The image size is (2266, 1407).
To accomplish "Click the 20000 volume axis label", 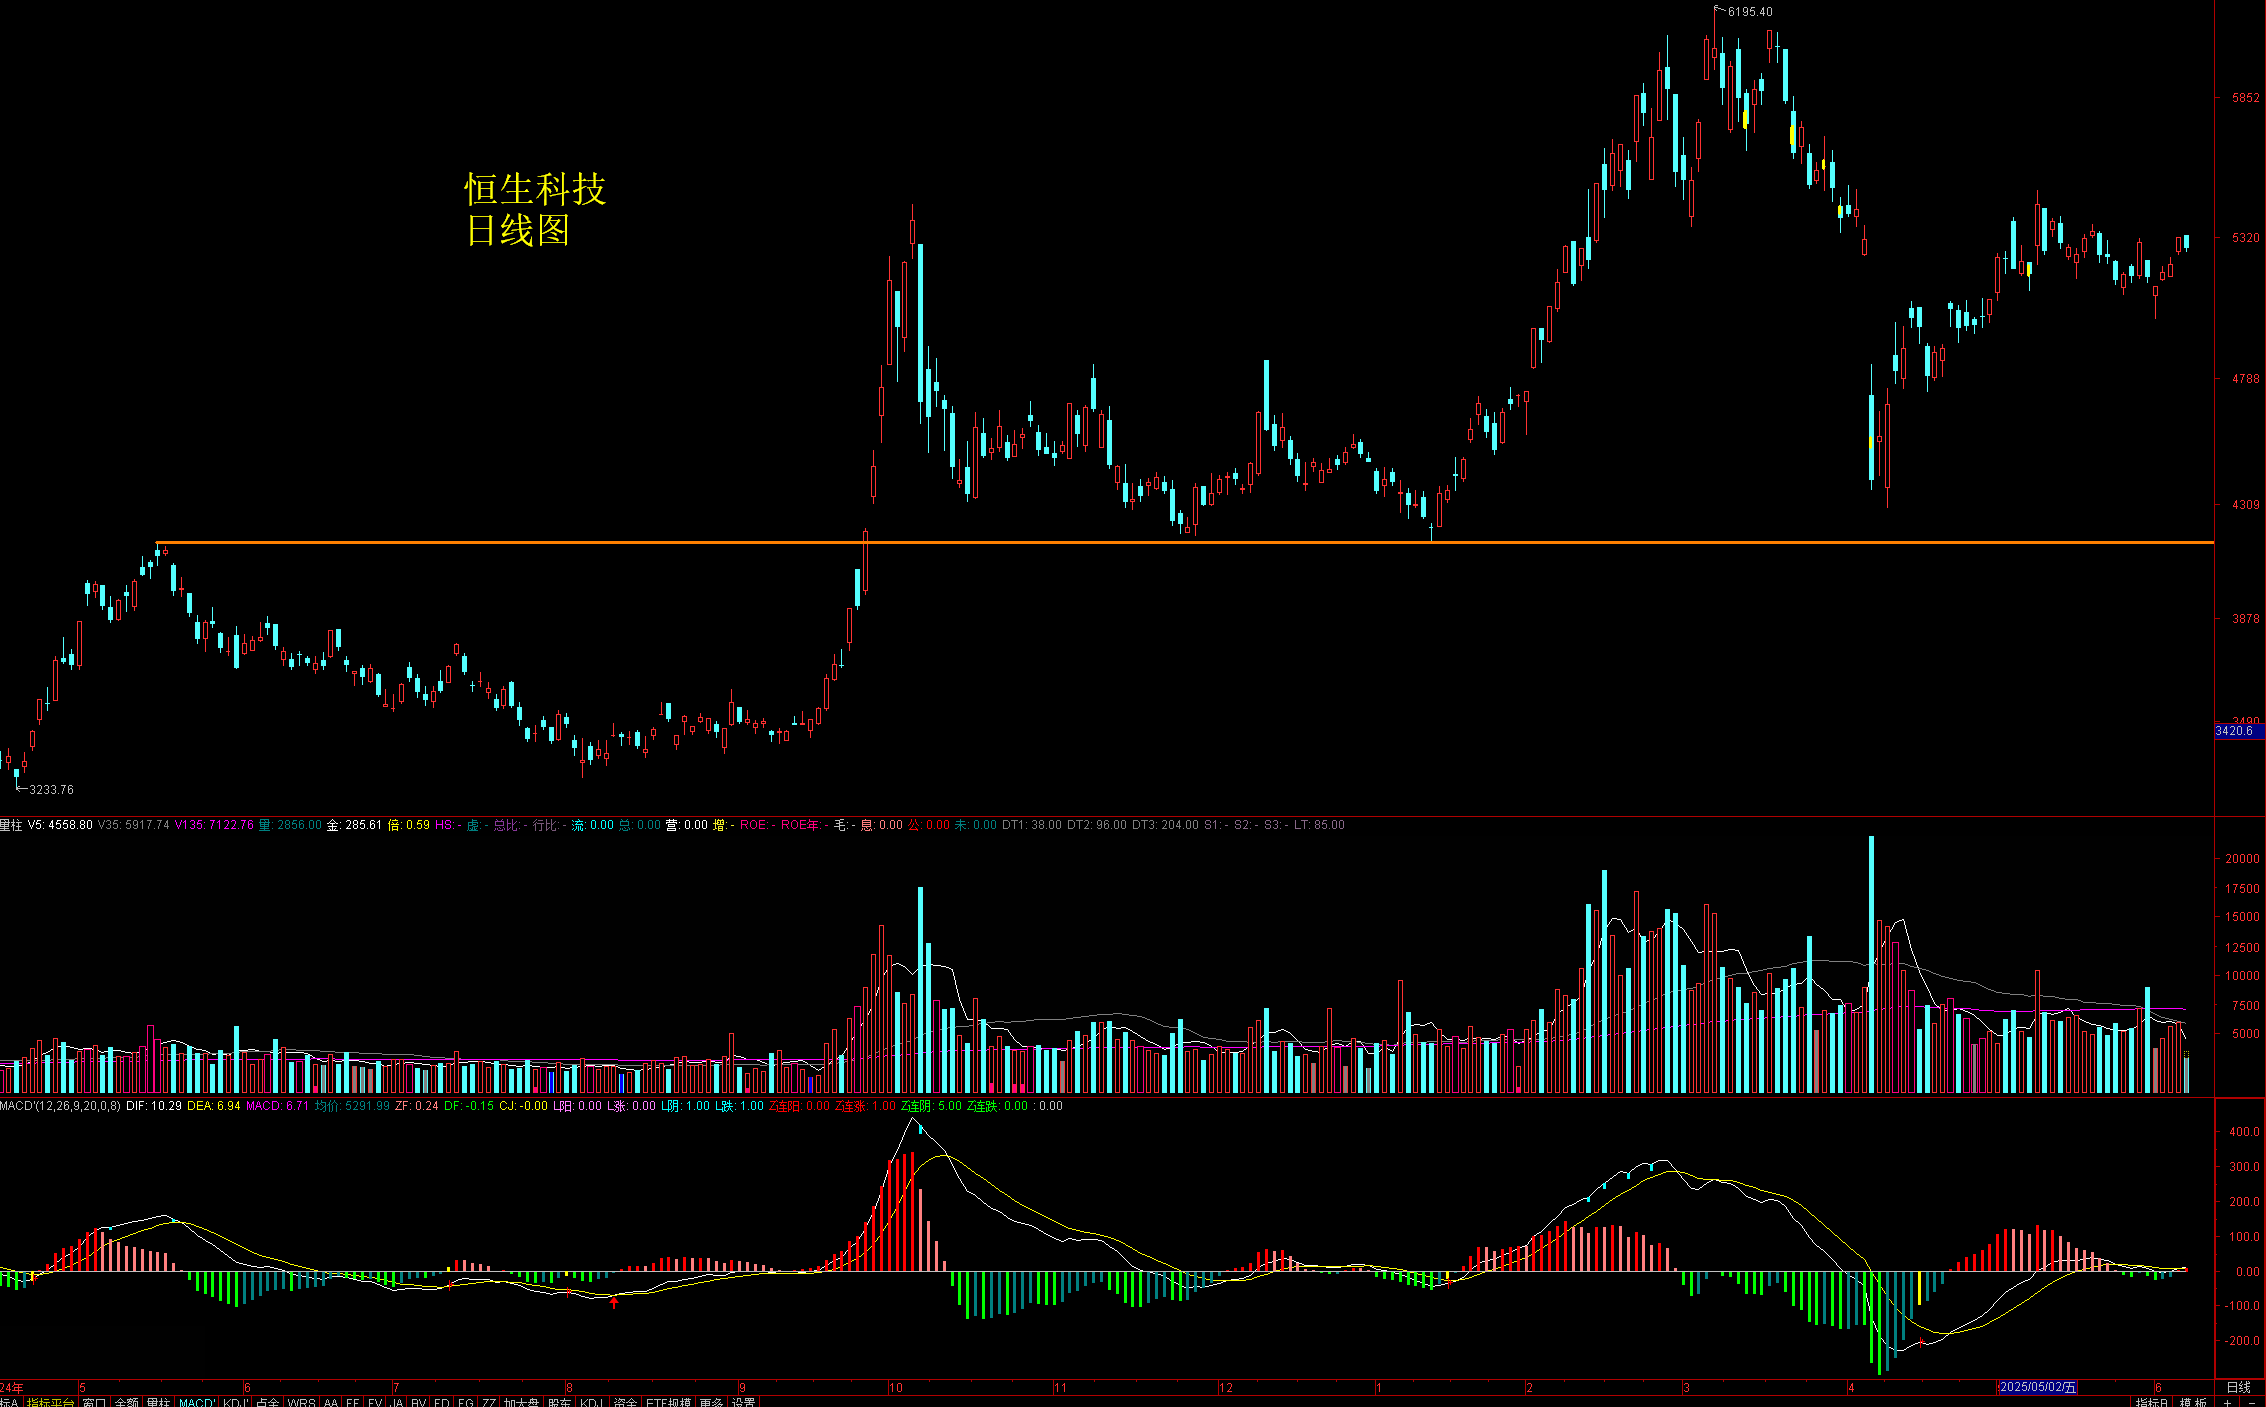I will tap(2242, 859).
